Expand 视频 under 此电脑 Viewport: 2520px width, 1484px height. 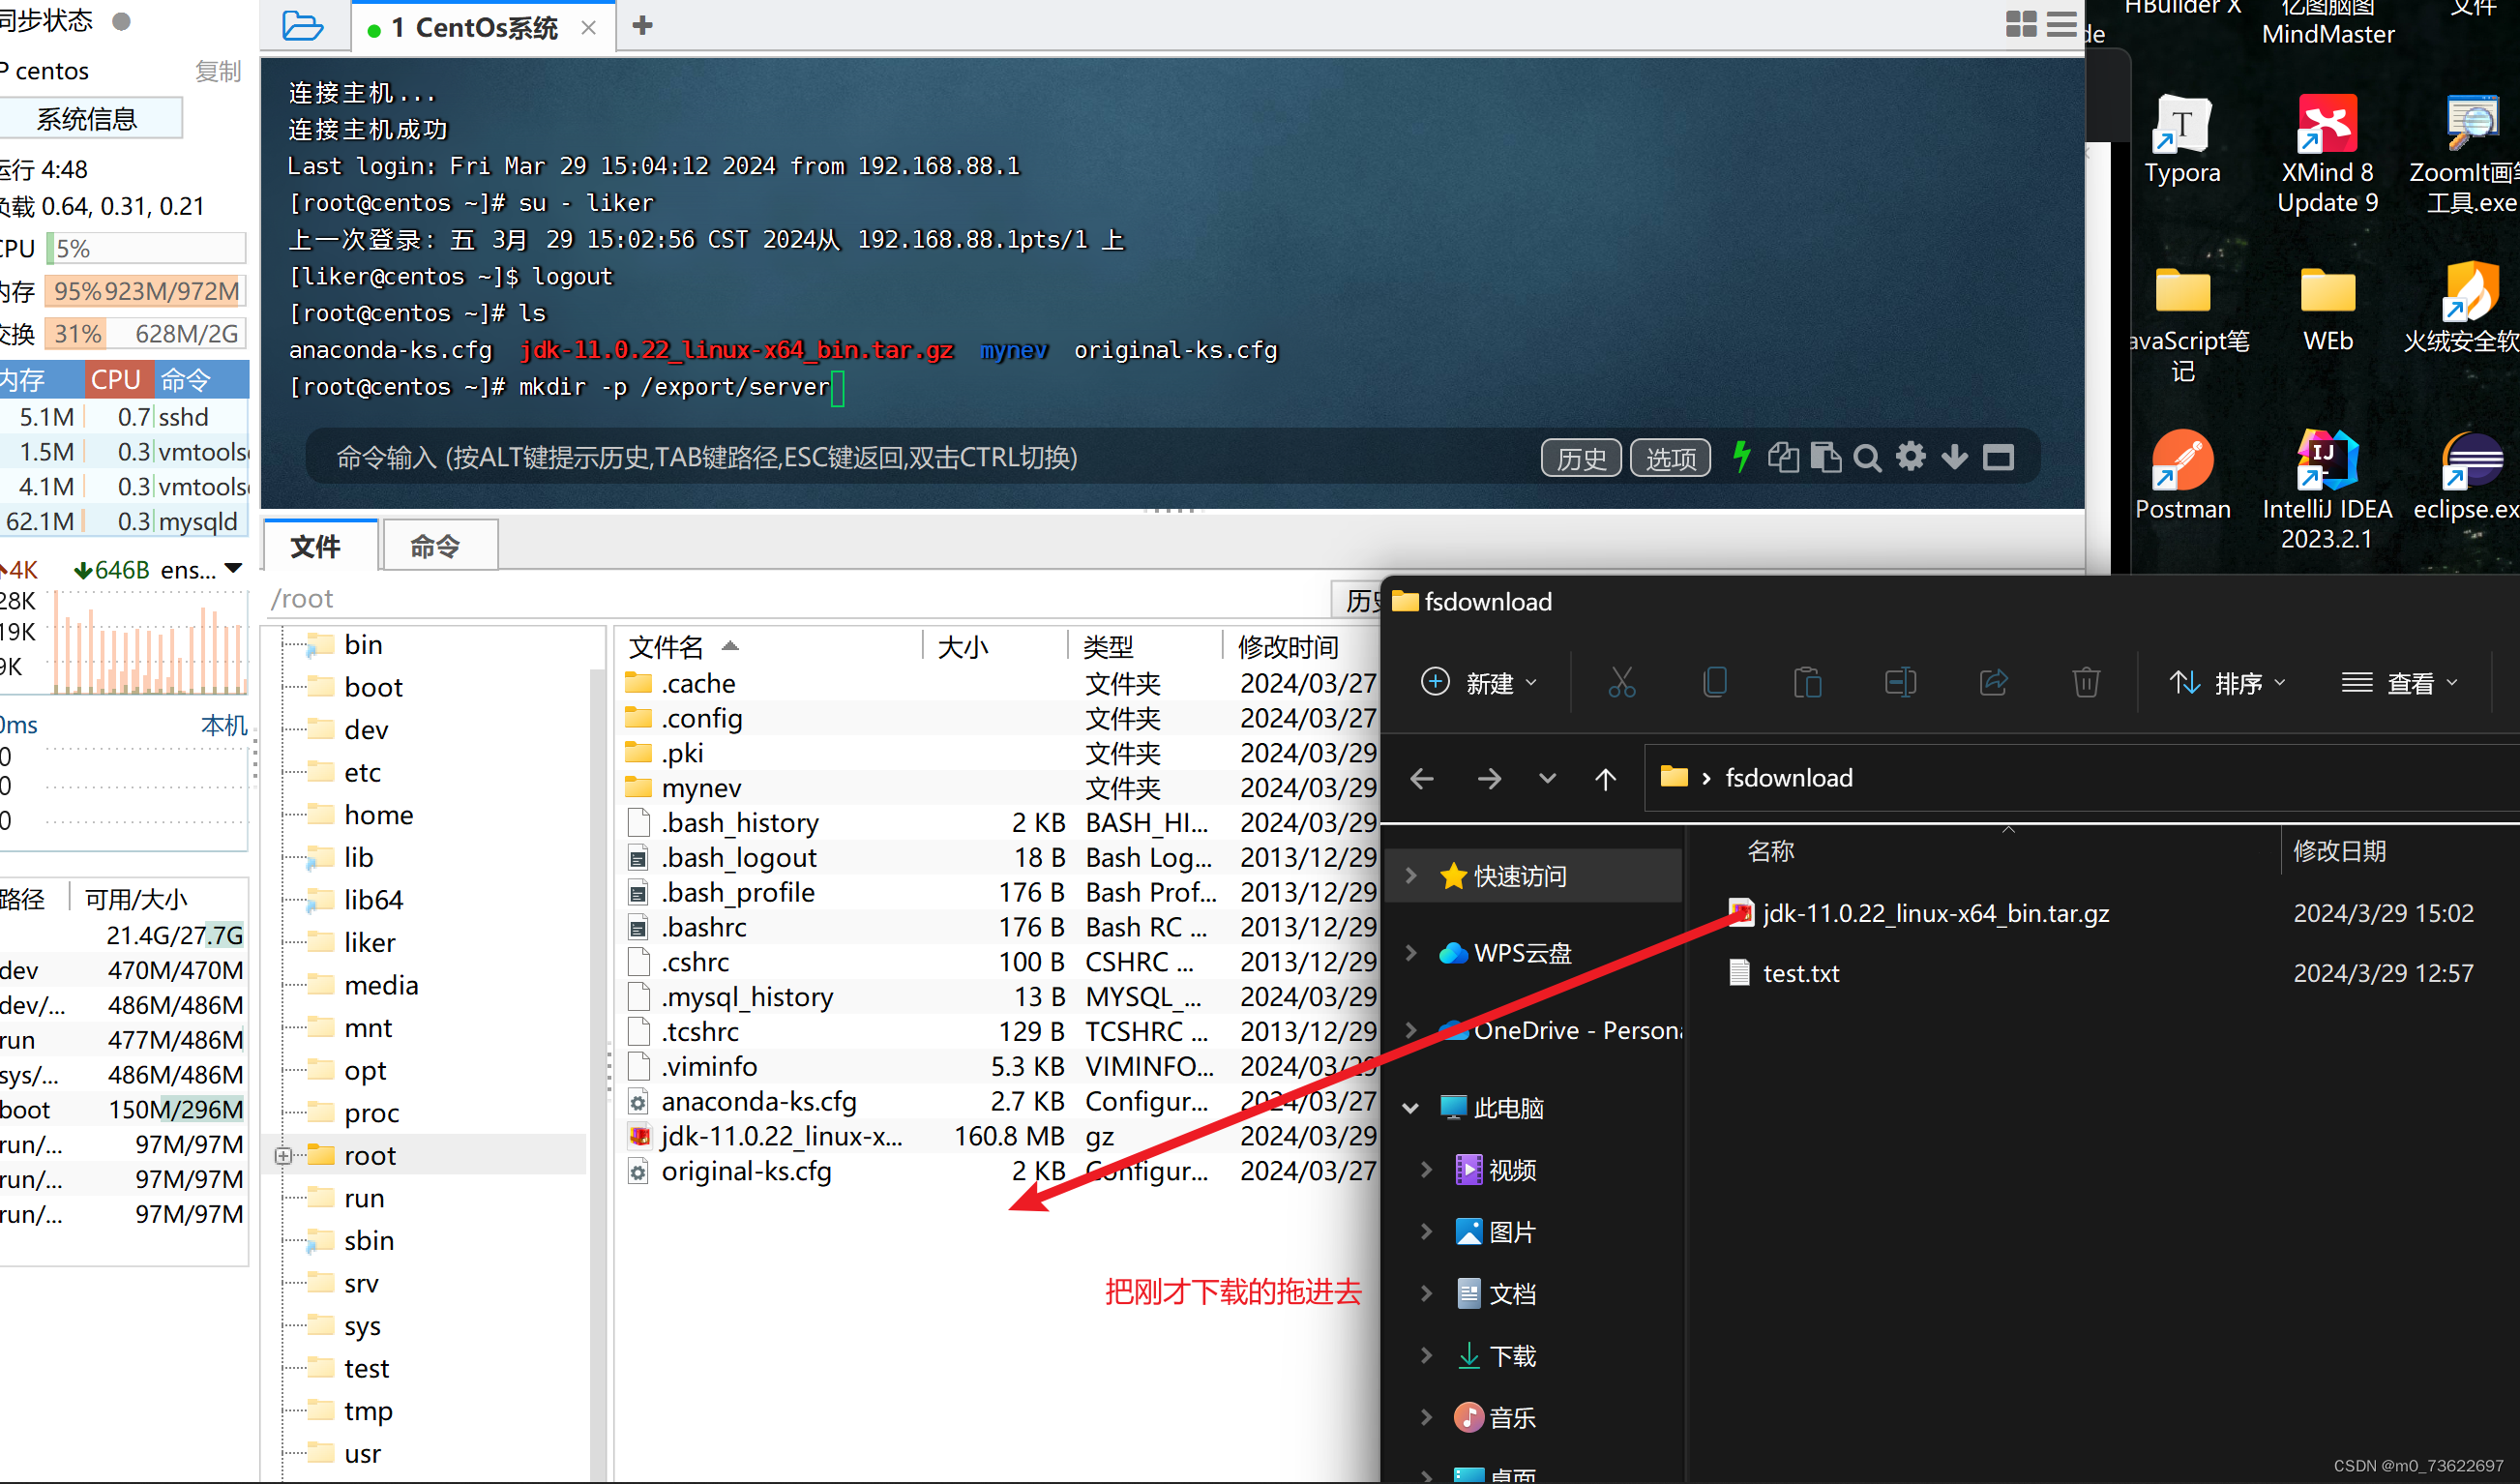point(1427,1170)
